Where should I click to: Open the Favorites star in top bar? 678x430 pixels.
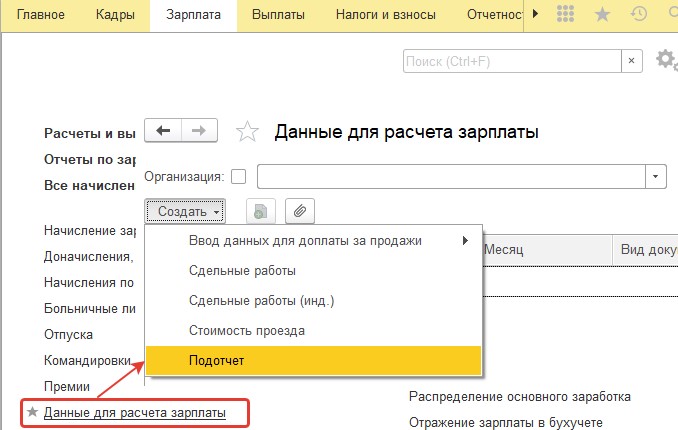click(602, 15)
